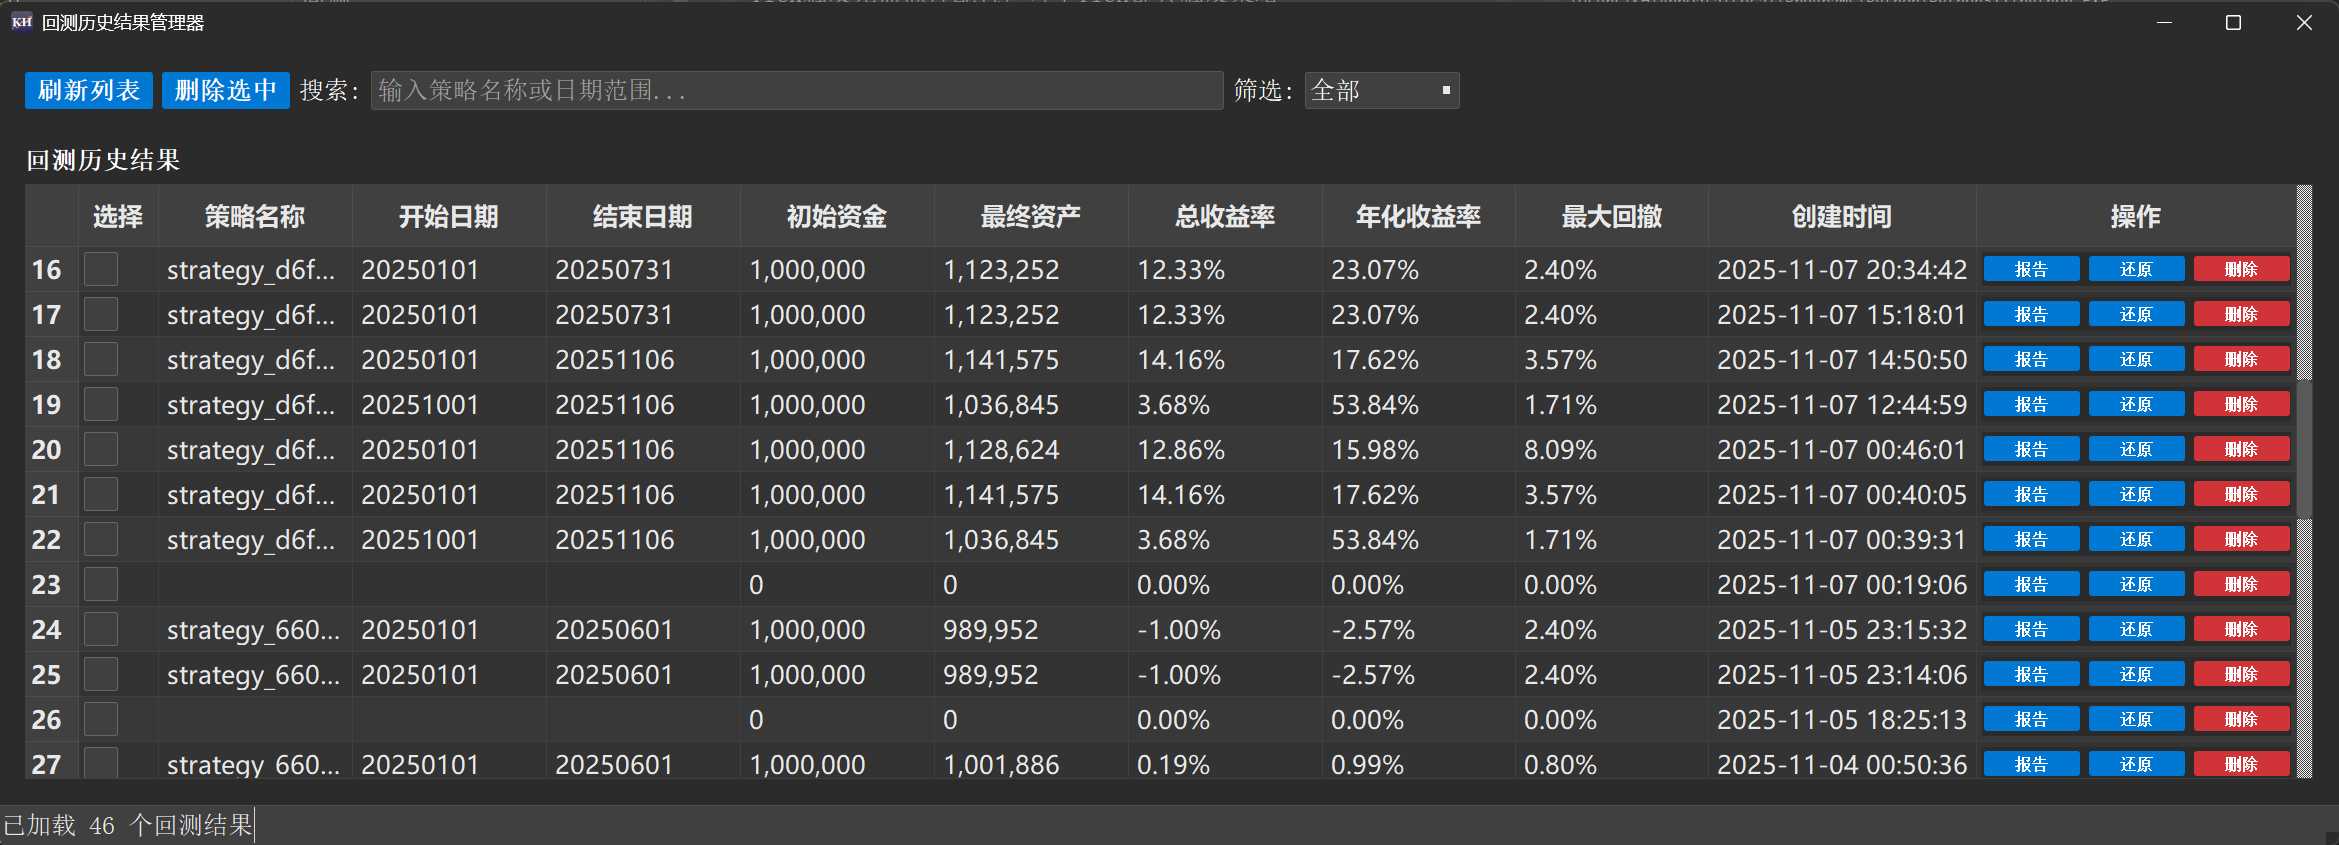Restore row 25 using its 还原 button
The image size is (2339, 845).
point(2135,674)
